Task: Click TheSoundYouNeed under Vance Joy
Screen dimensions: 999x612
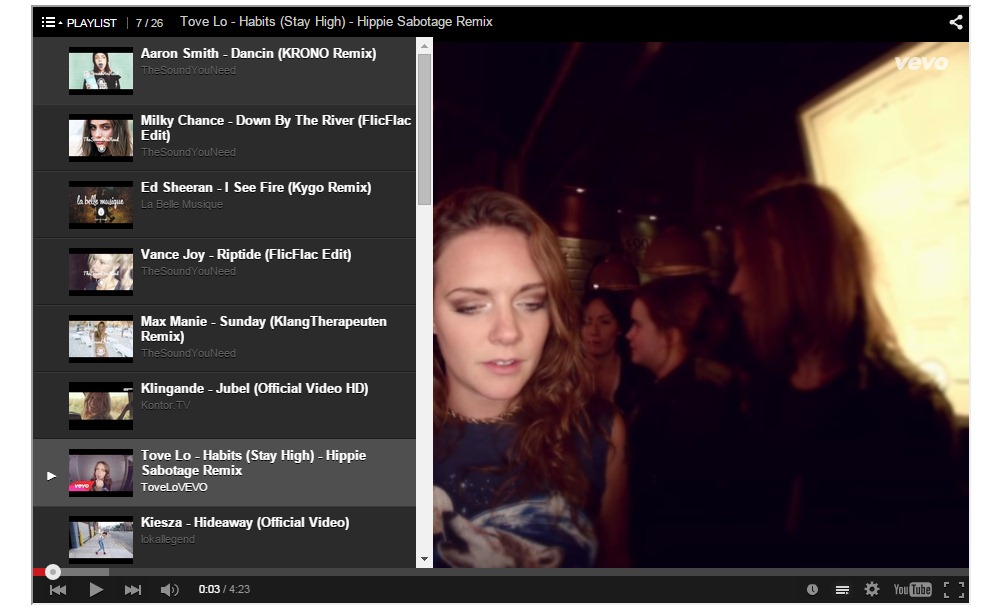Action: coord(188,271)
